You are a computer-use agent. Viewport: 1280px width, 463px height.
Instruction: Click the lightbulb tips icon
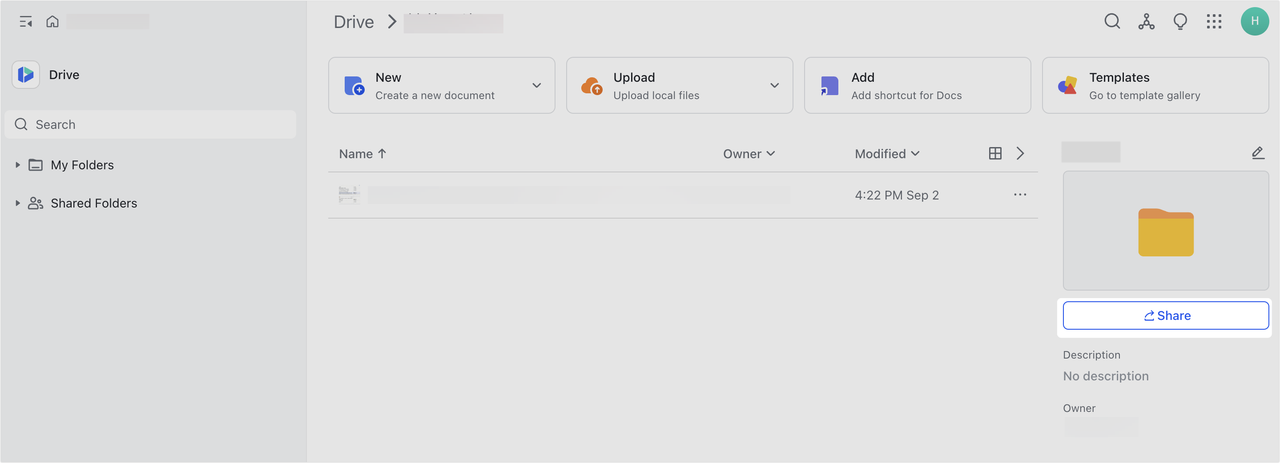click(1180, 21)
